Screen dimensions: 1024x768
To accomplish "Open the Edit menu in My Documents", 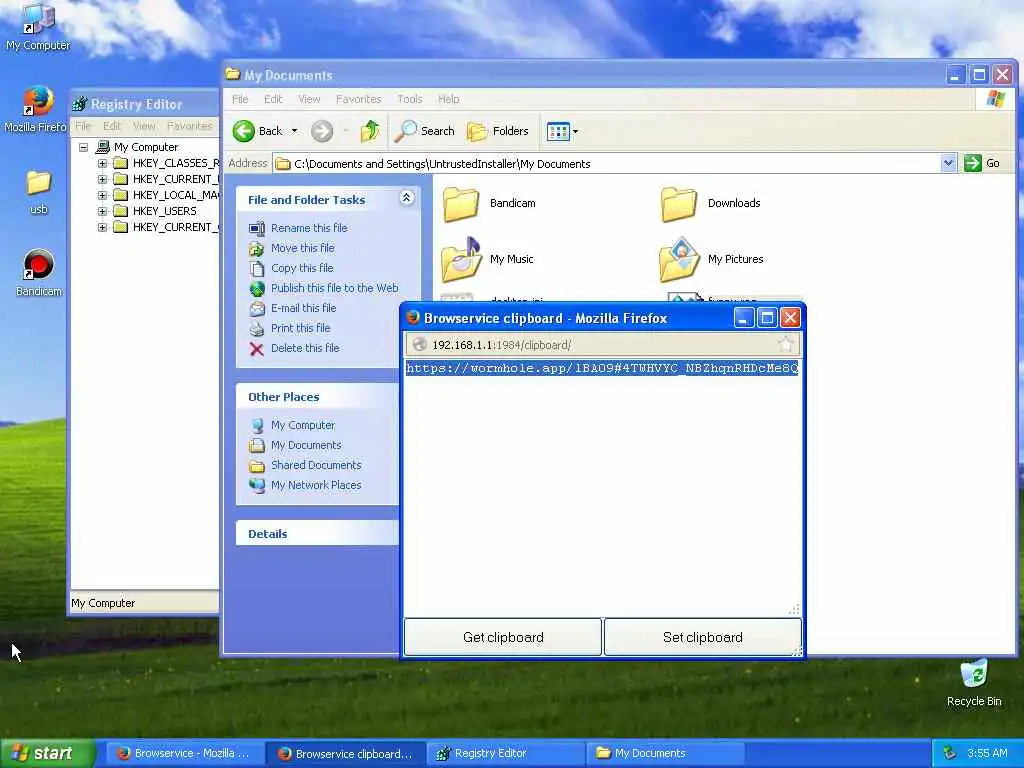I will 273,99.
